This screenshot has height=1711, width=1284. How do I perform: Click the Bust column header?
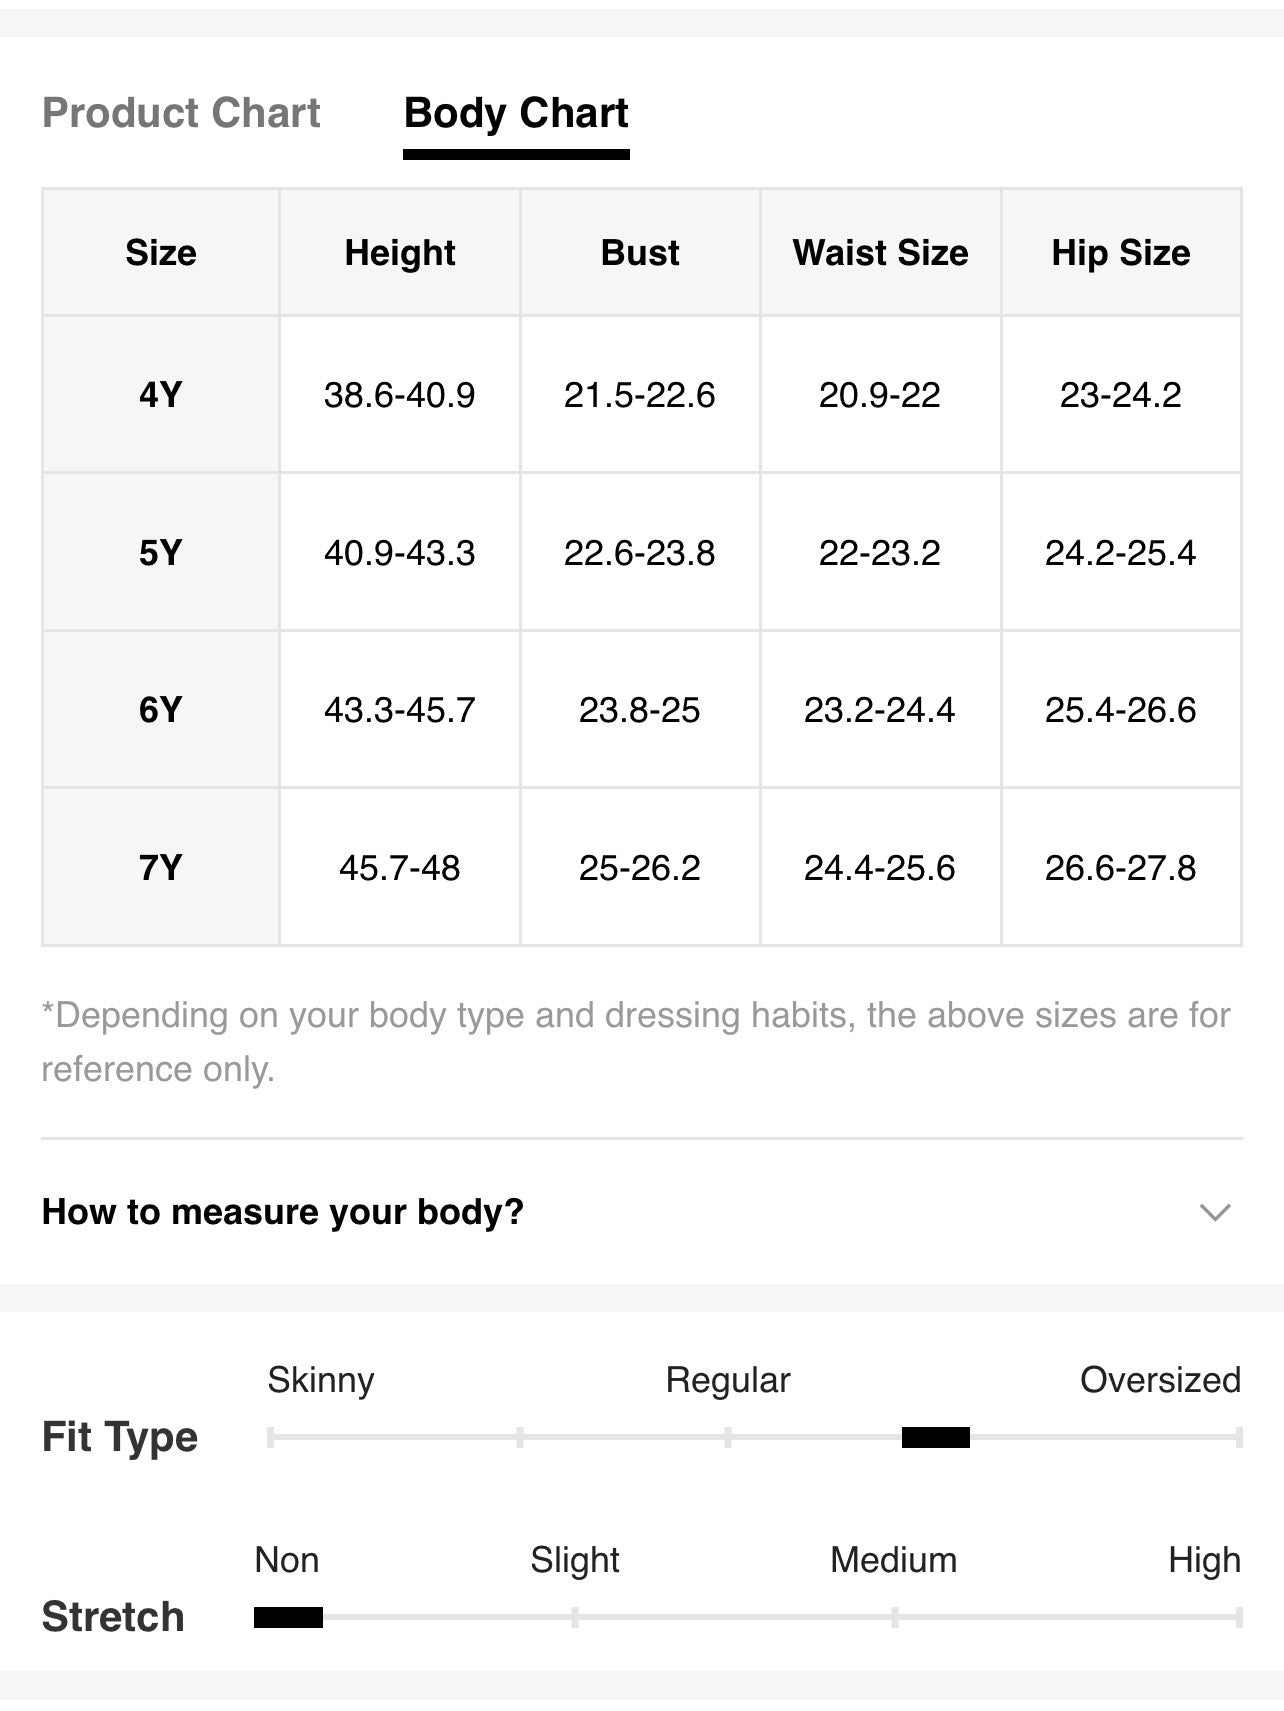point(640,253)
